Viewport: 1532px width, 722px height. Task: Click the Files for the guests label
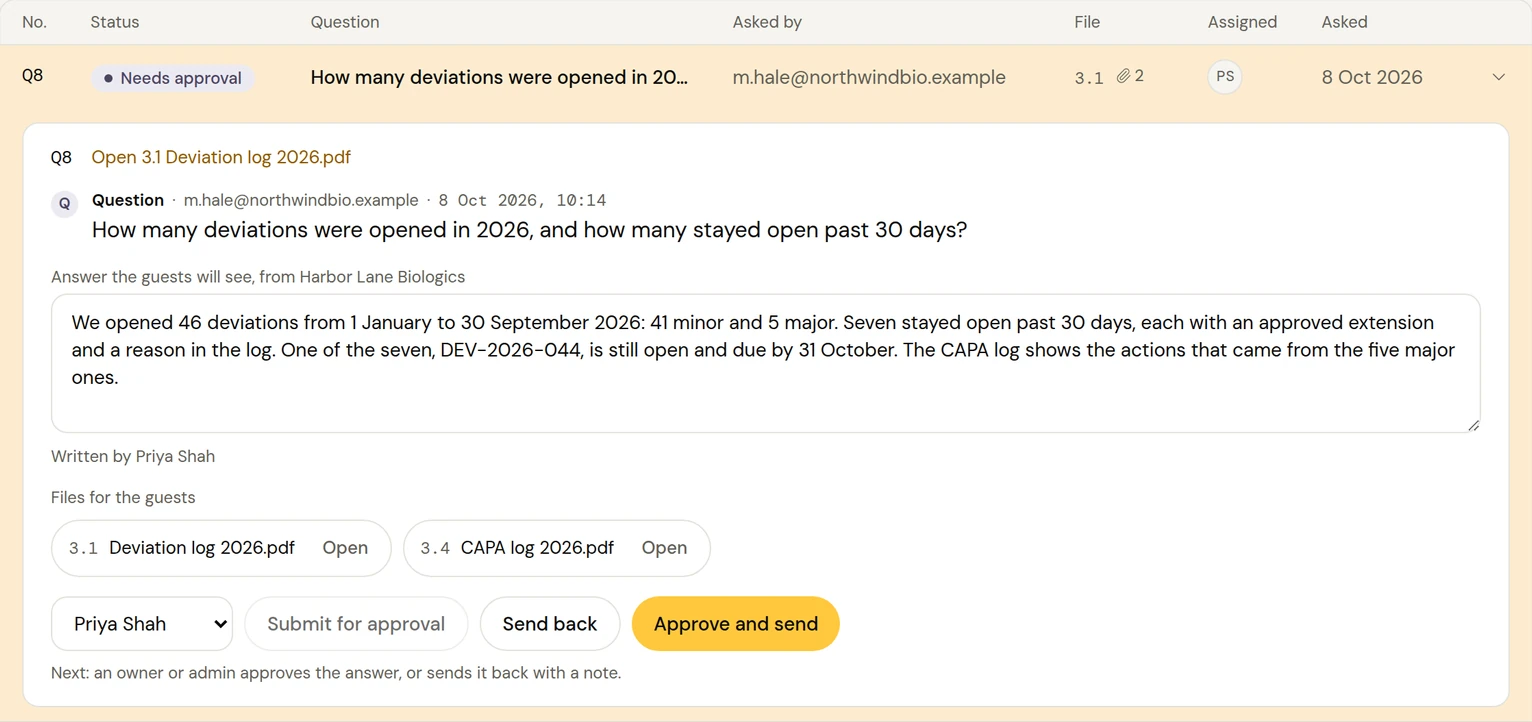click(x=123, y=497)
